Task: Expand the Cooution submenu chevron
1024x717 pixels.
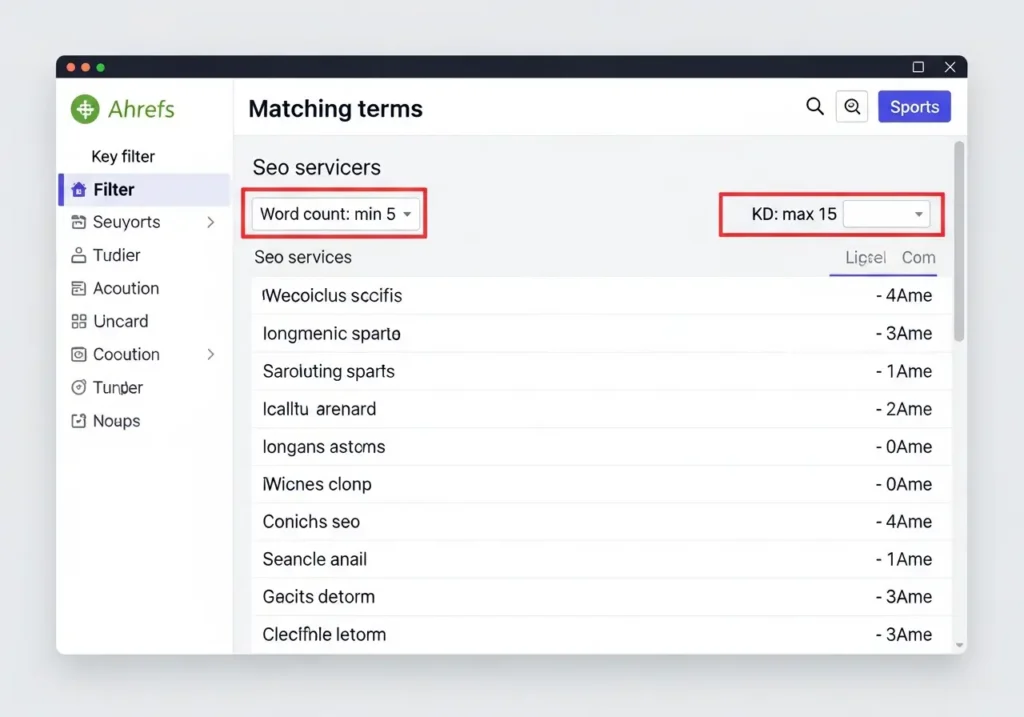Action: 210,354
